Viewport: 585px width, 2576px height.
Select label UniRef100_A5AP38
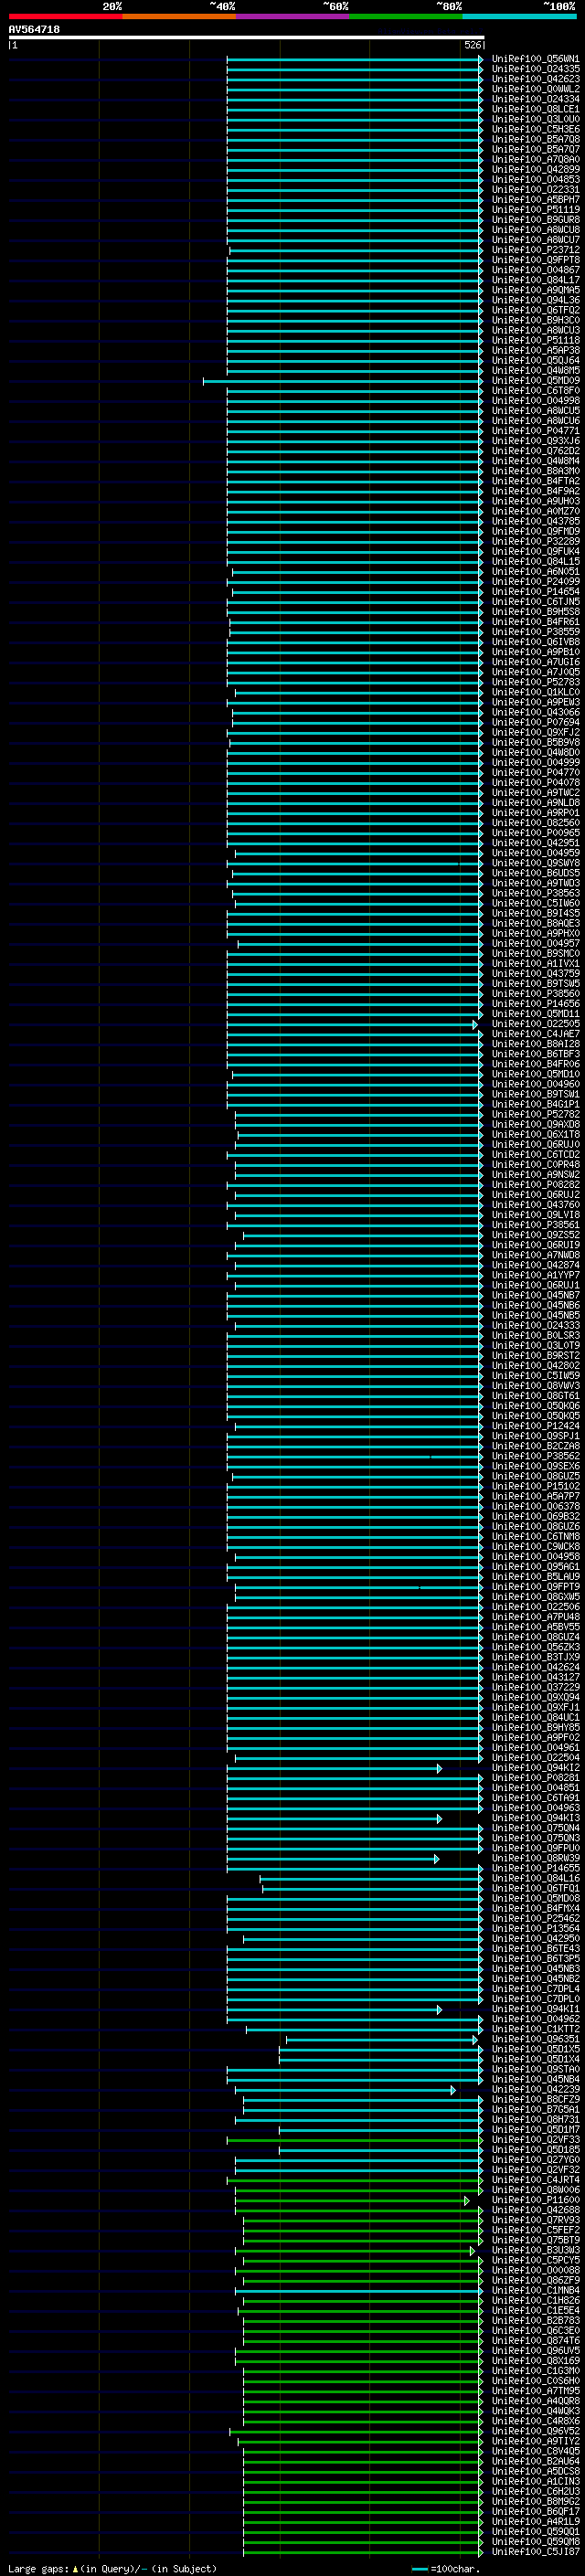pos(535,351)
